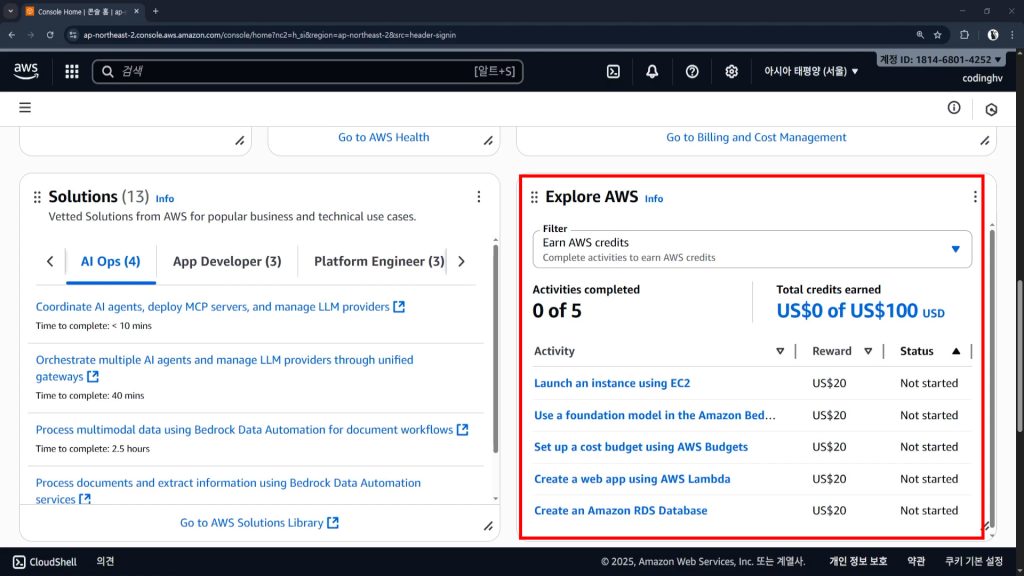The image size is (1024, 576).
Task: Click resize handle of Billing widget
Action: coord(985,140)
